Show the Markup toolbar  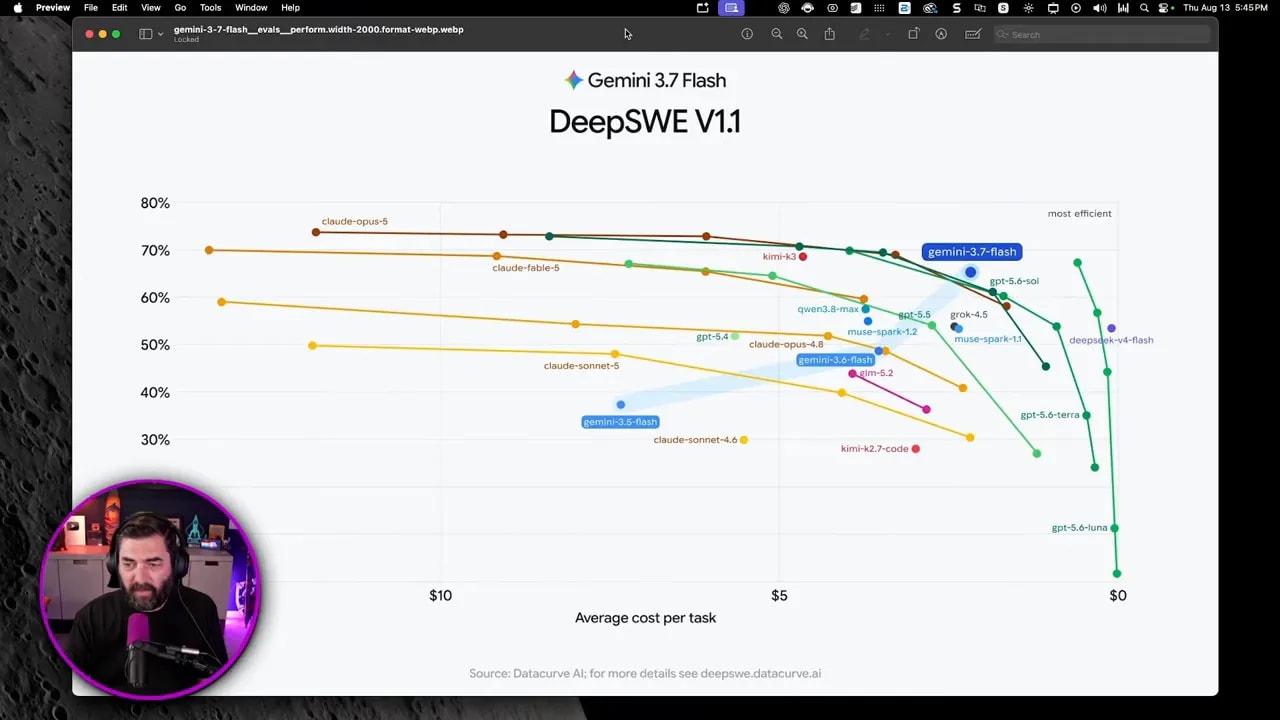(x=941, y=34)
